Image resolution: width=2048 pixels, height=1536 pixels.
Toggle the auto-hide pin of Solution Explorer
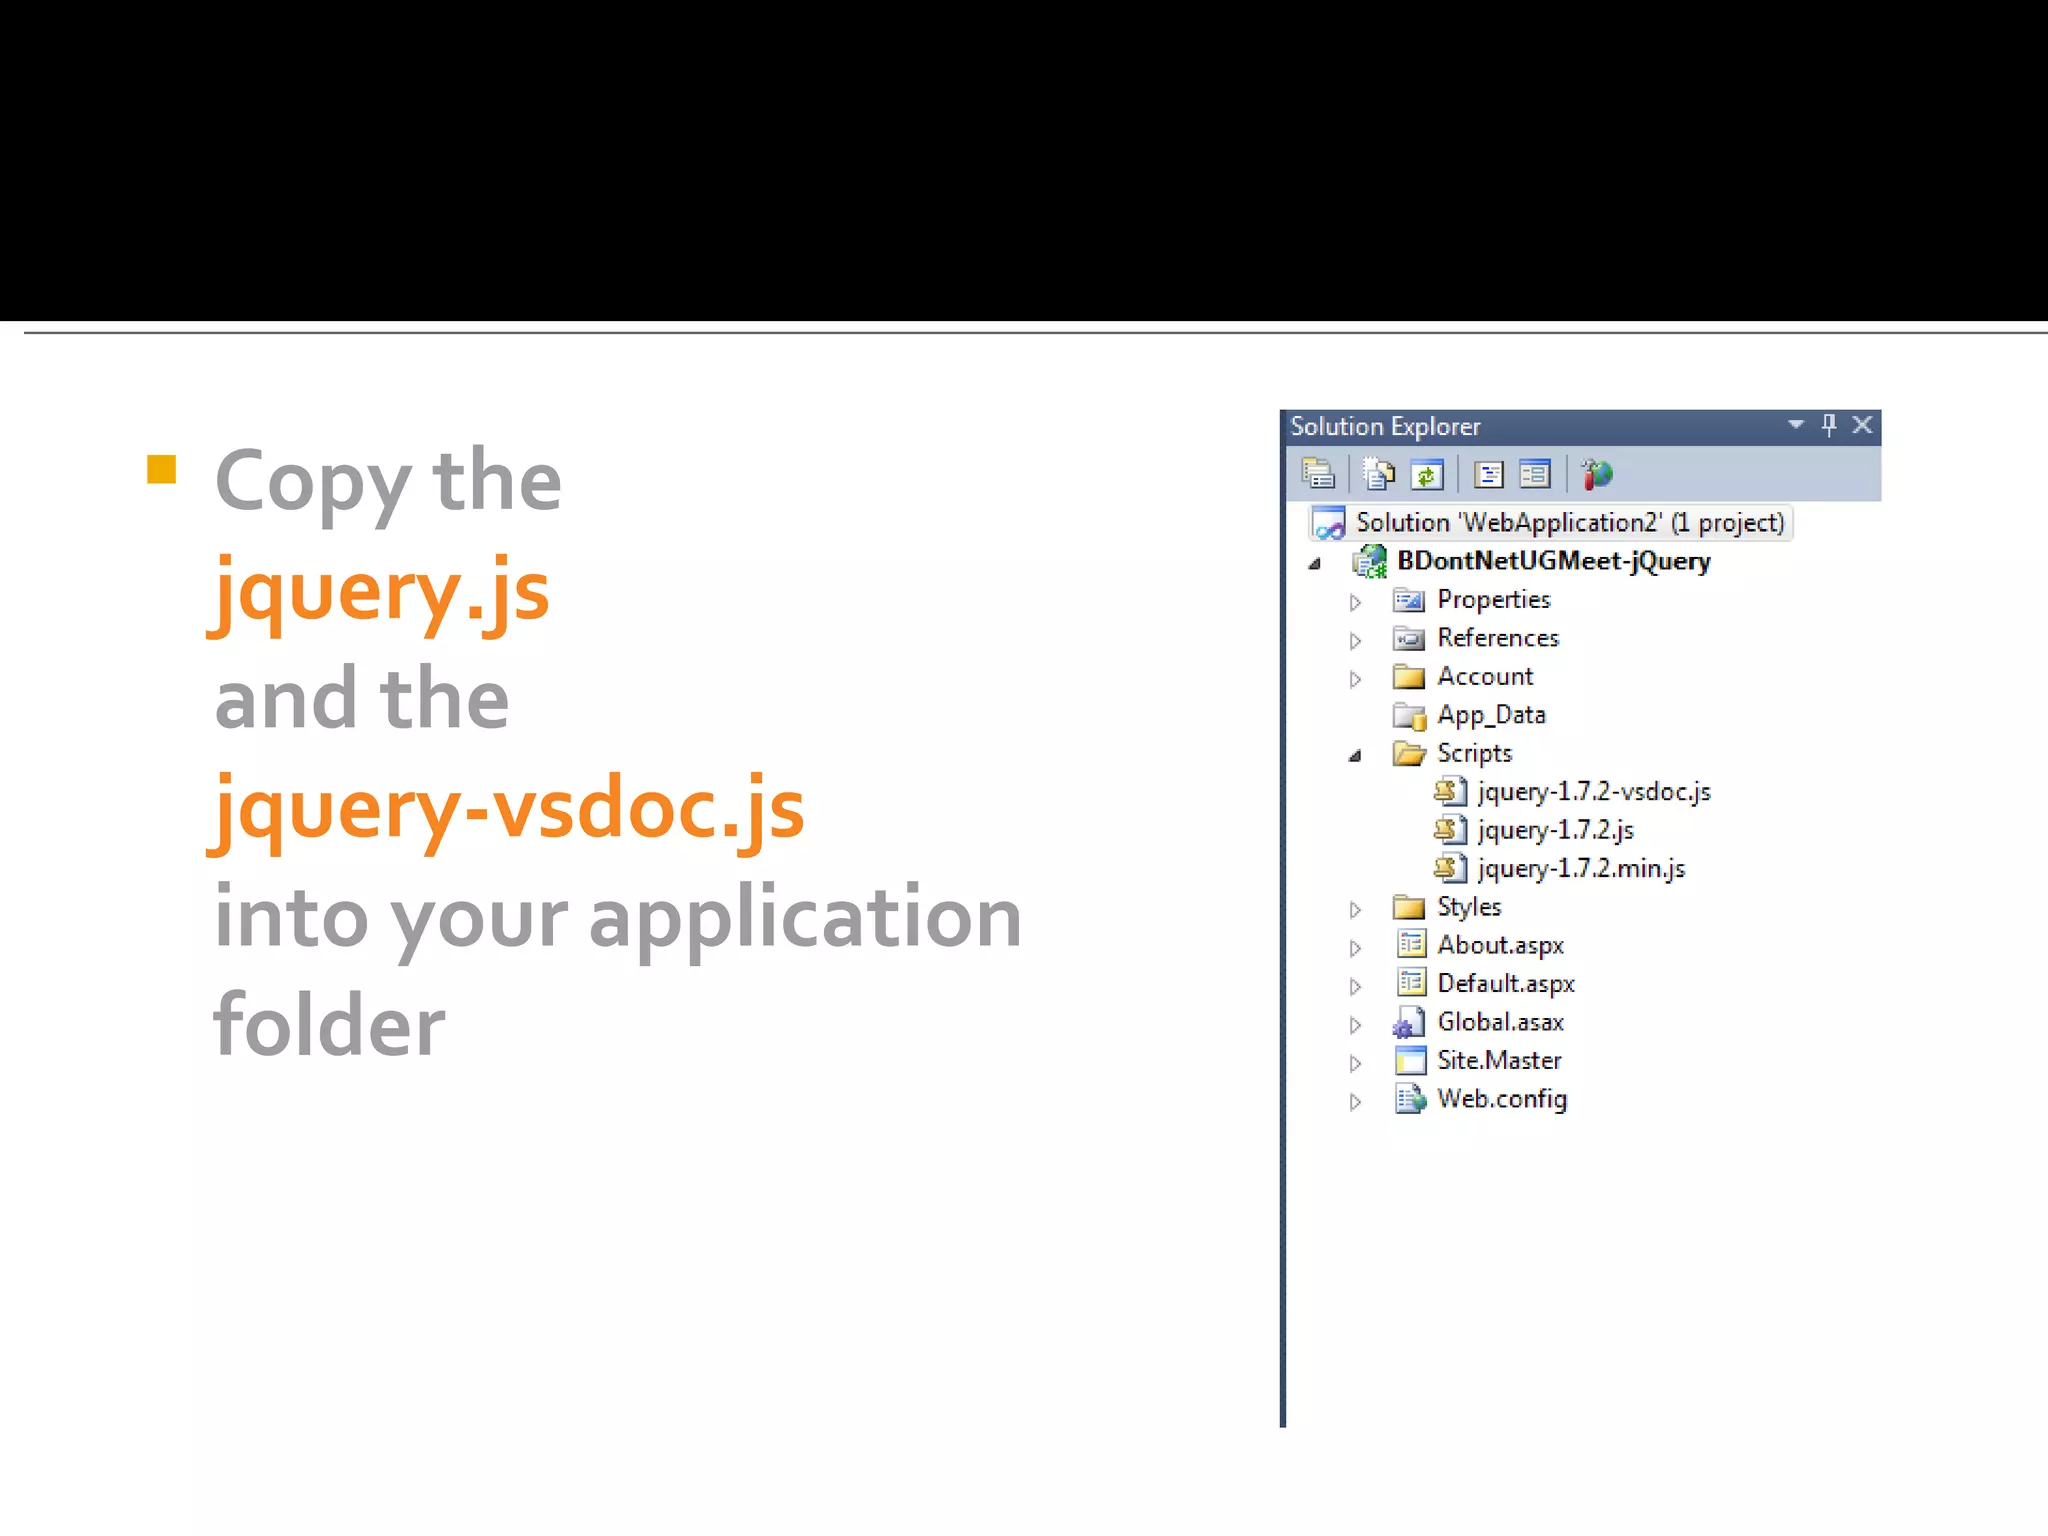1829,425
